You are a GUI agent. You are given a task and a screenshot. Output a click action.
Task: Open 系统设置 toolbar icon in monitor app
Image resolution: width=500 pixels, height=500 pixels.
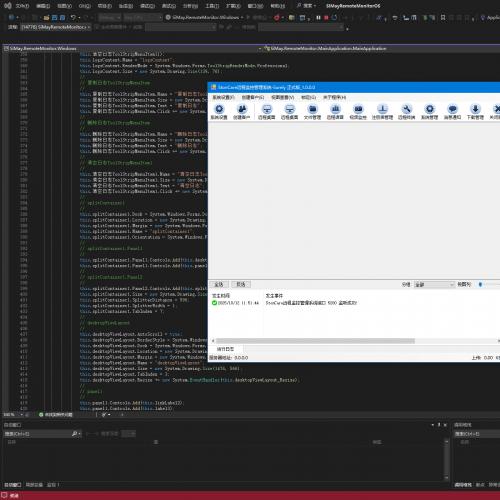(219, 112)
